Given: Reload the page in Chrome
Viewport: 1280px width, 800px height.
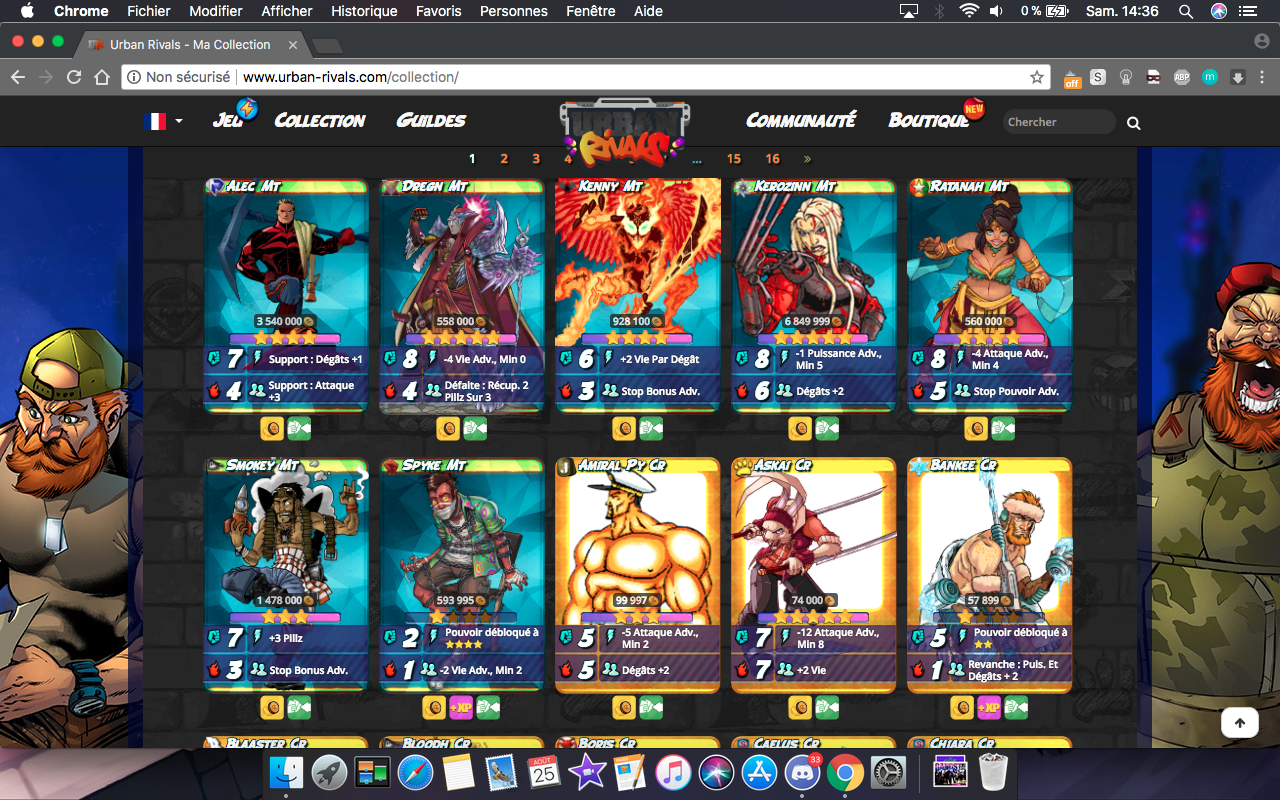Looking at the screenshot, I should 74,77.
